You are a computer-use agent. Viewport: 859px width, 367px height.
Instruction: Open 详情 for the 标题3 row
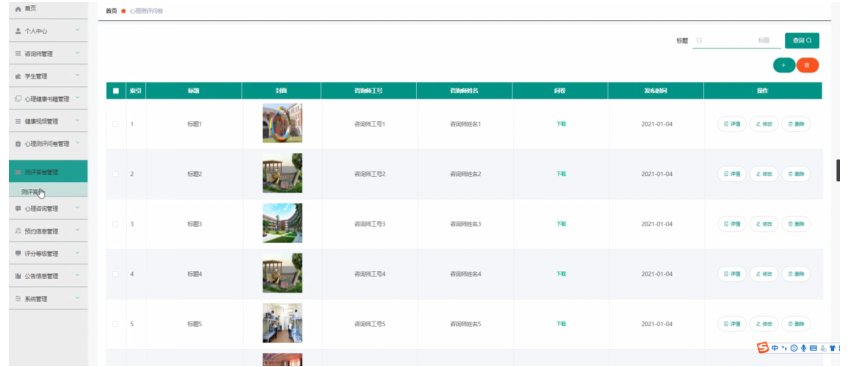732,224
